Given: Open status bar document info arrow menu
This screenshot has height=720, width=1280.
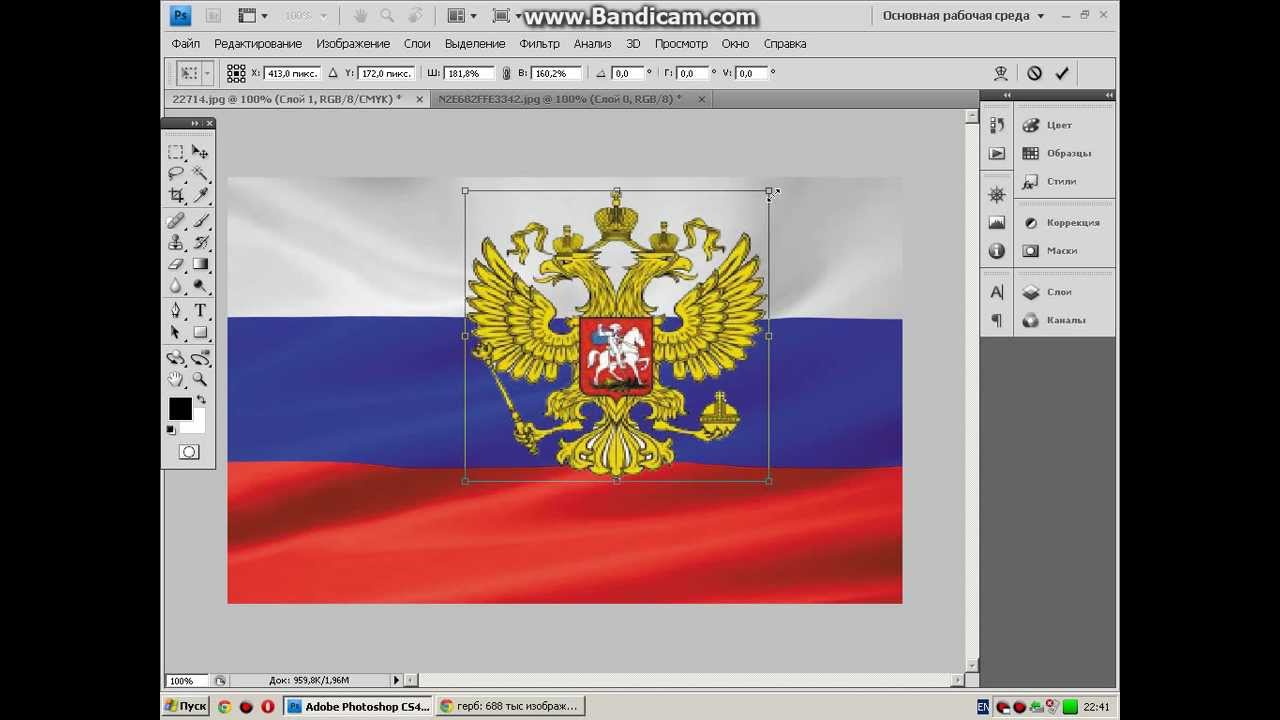Looking at the screenshot, I should (x=396, y=680).
